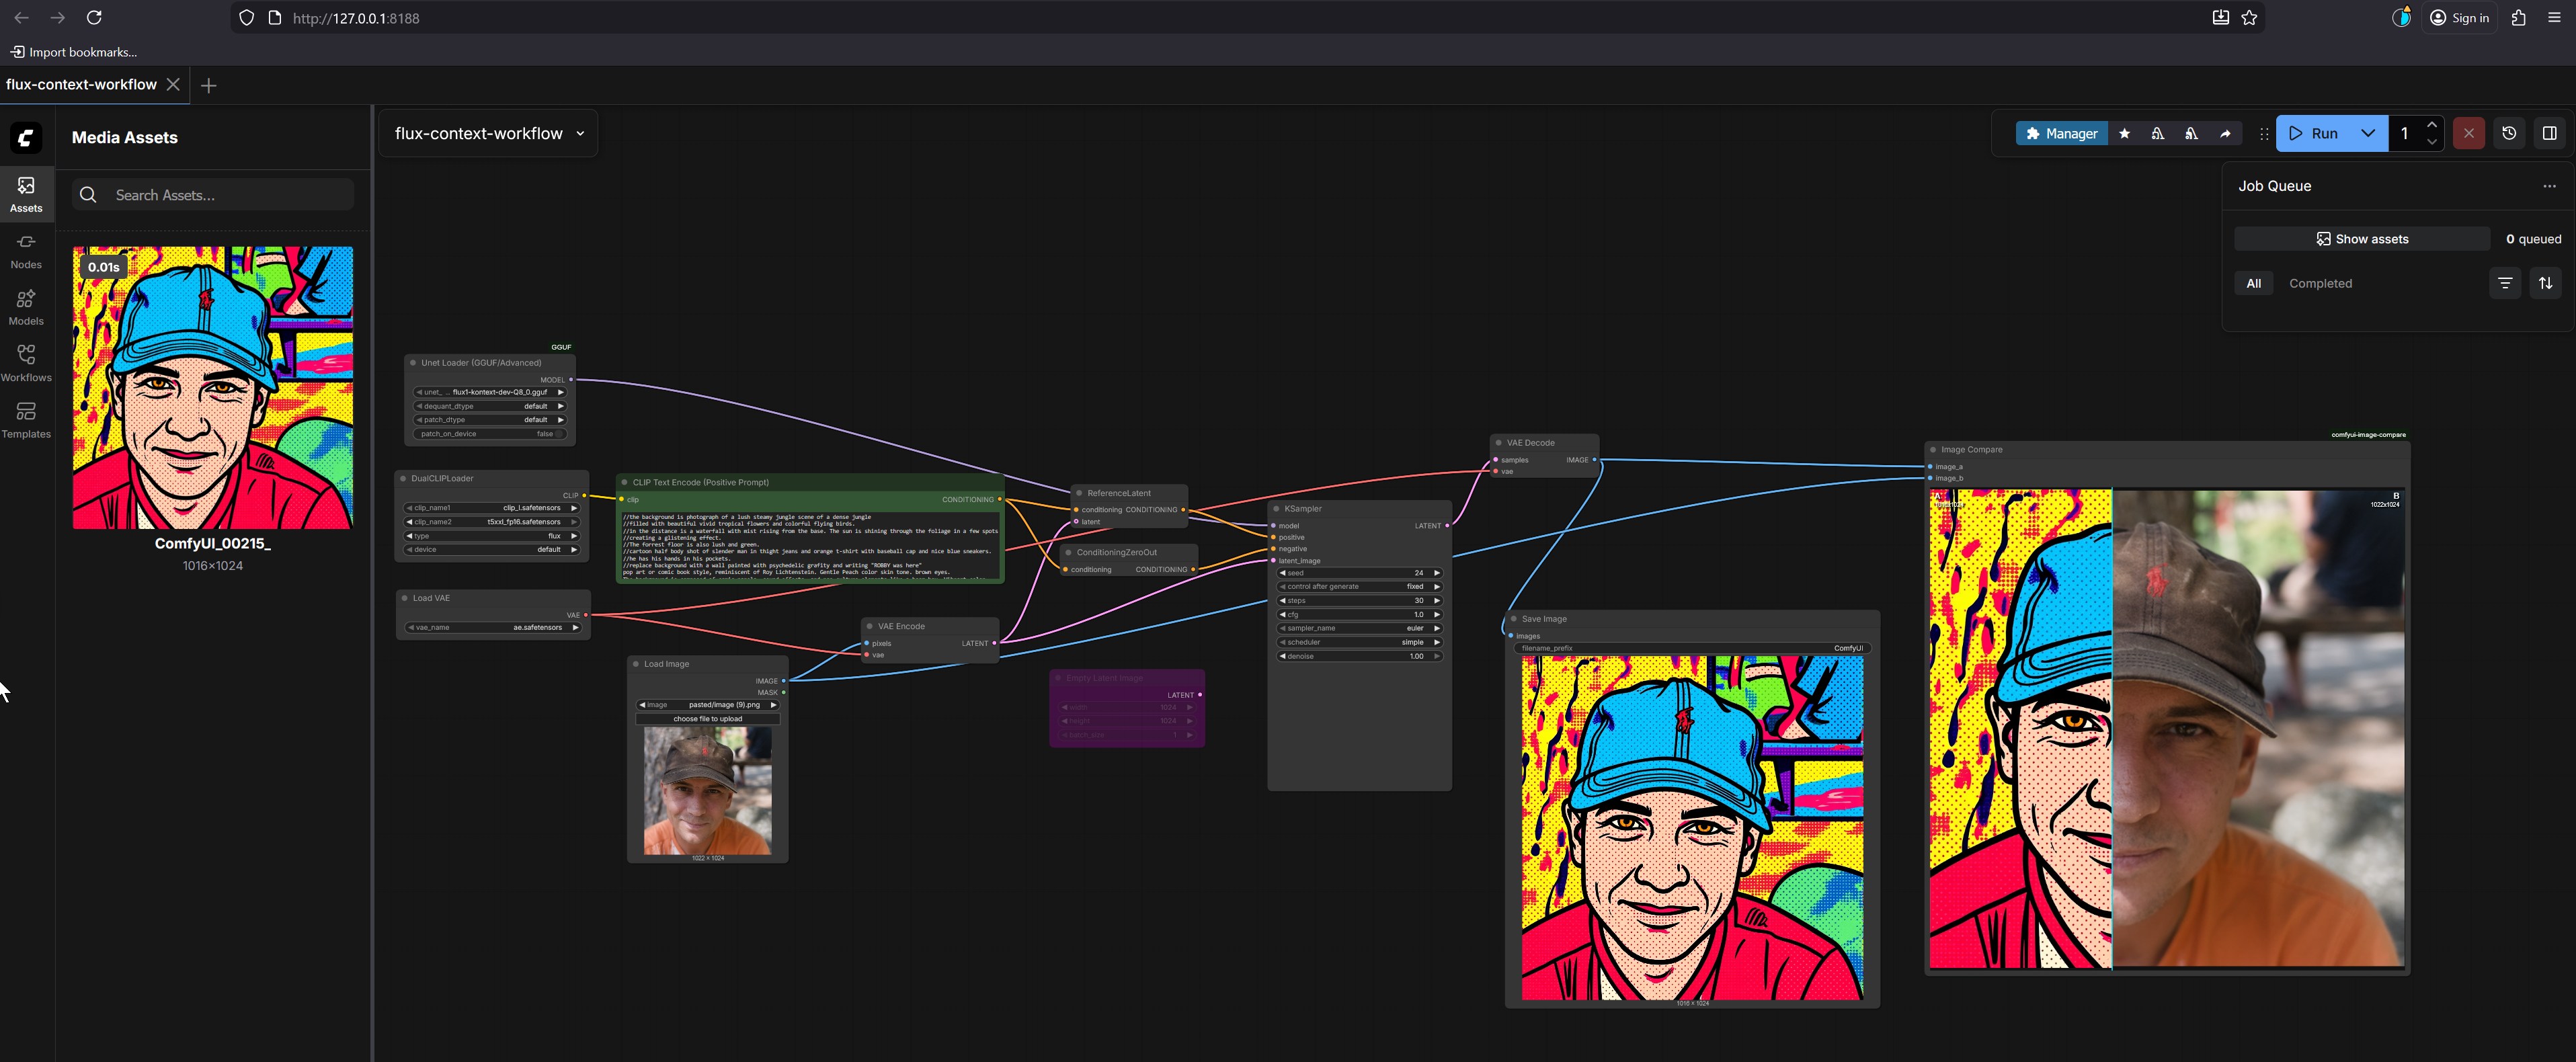Toggle the right side panel layout icon
Image resolution: width=2576 pixels, height=1062 pixels.
point(2549,133)
